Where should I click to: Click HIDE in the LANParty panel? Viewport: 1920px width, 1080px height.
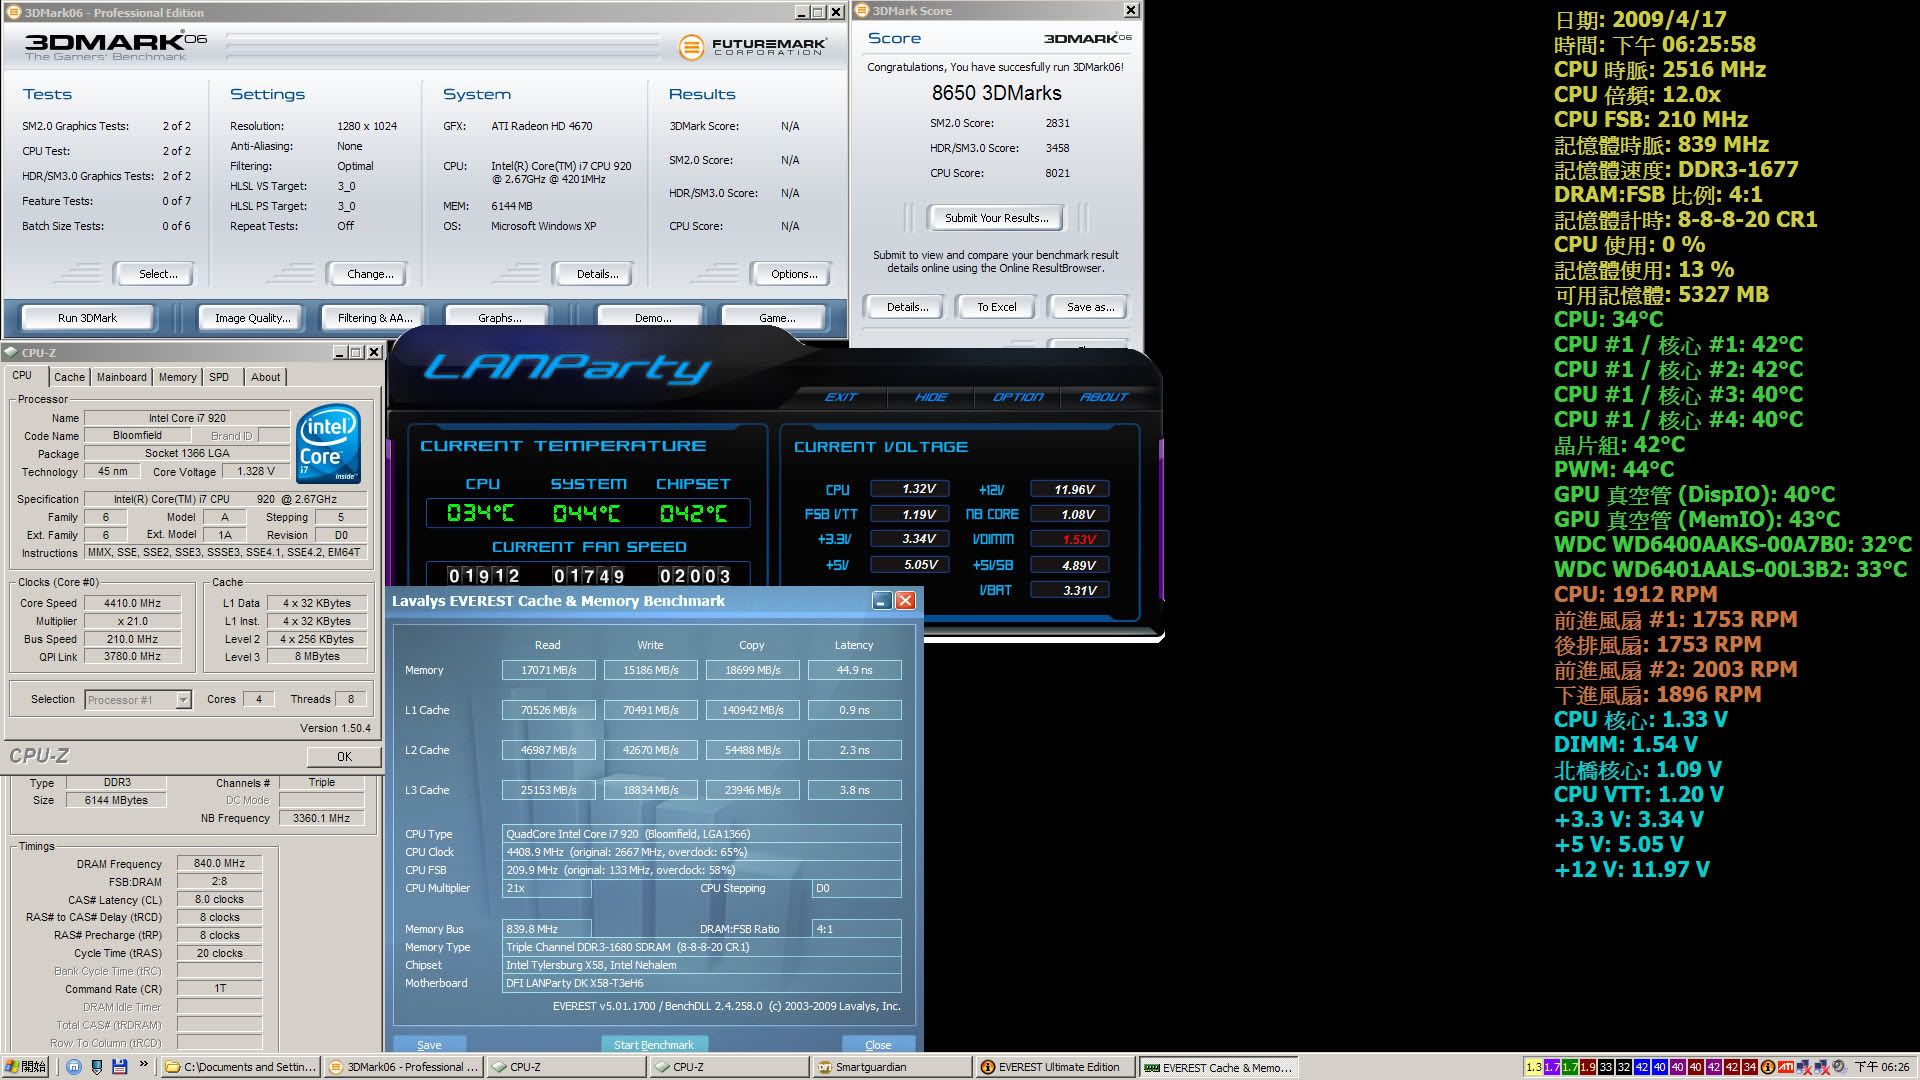(931, 397)
